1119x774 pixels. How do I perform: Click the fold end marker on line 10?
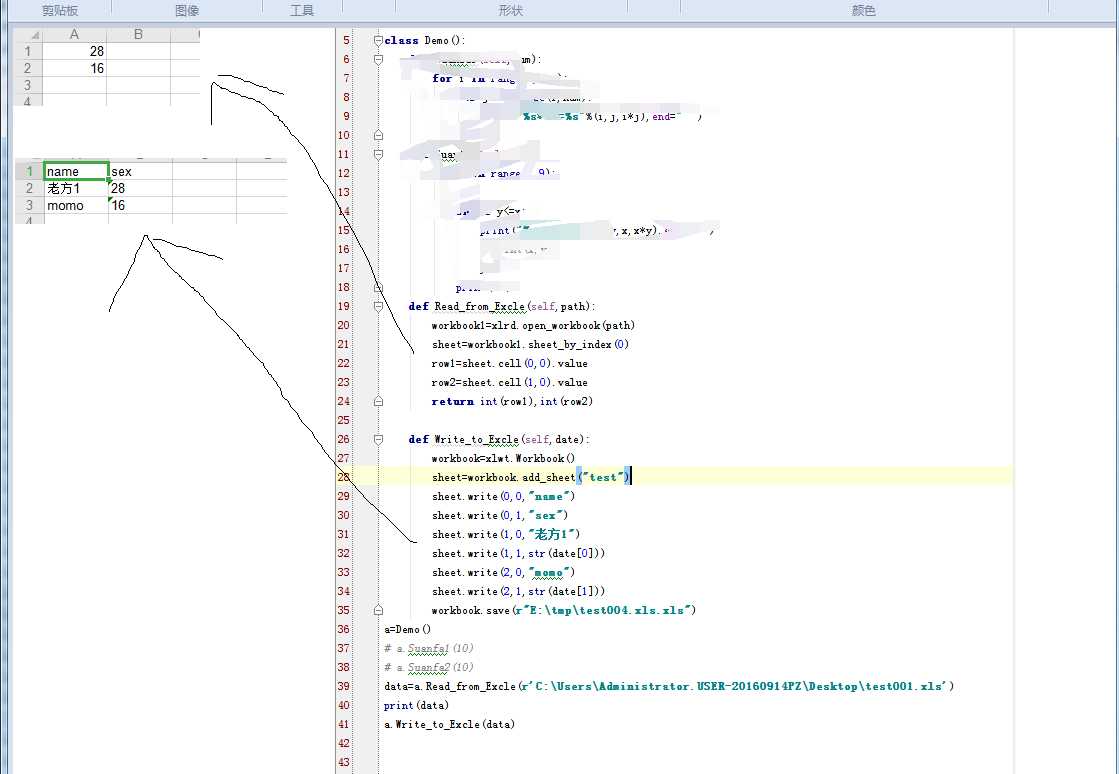[378, 136]
